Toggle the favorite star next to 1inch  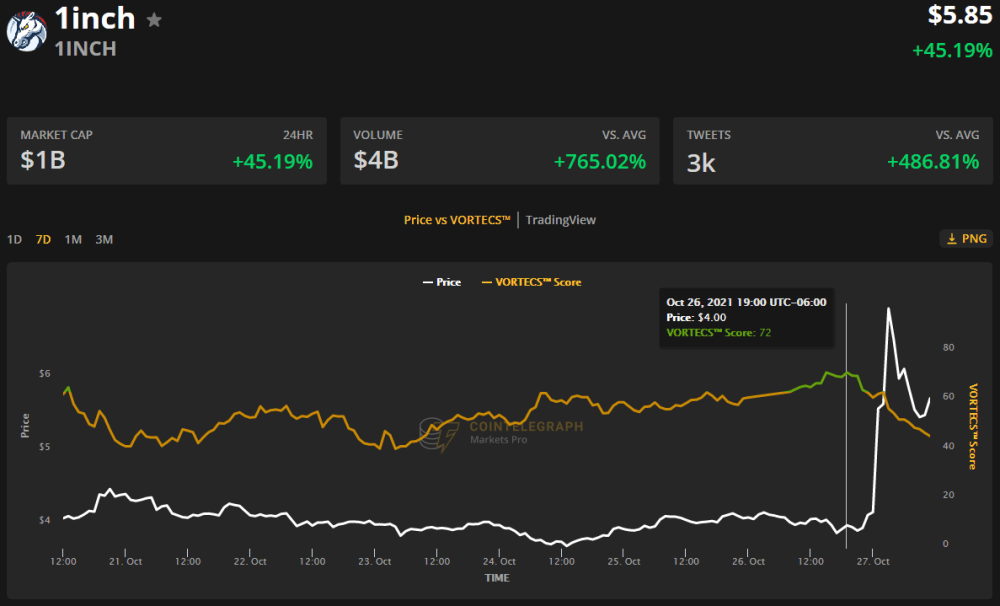pyautogui.click(x=154, y=20)
